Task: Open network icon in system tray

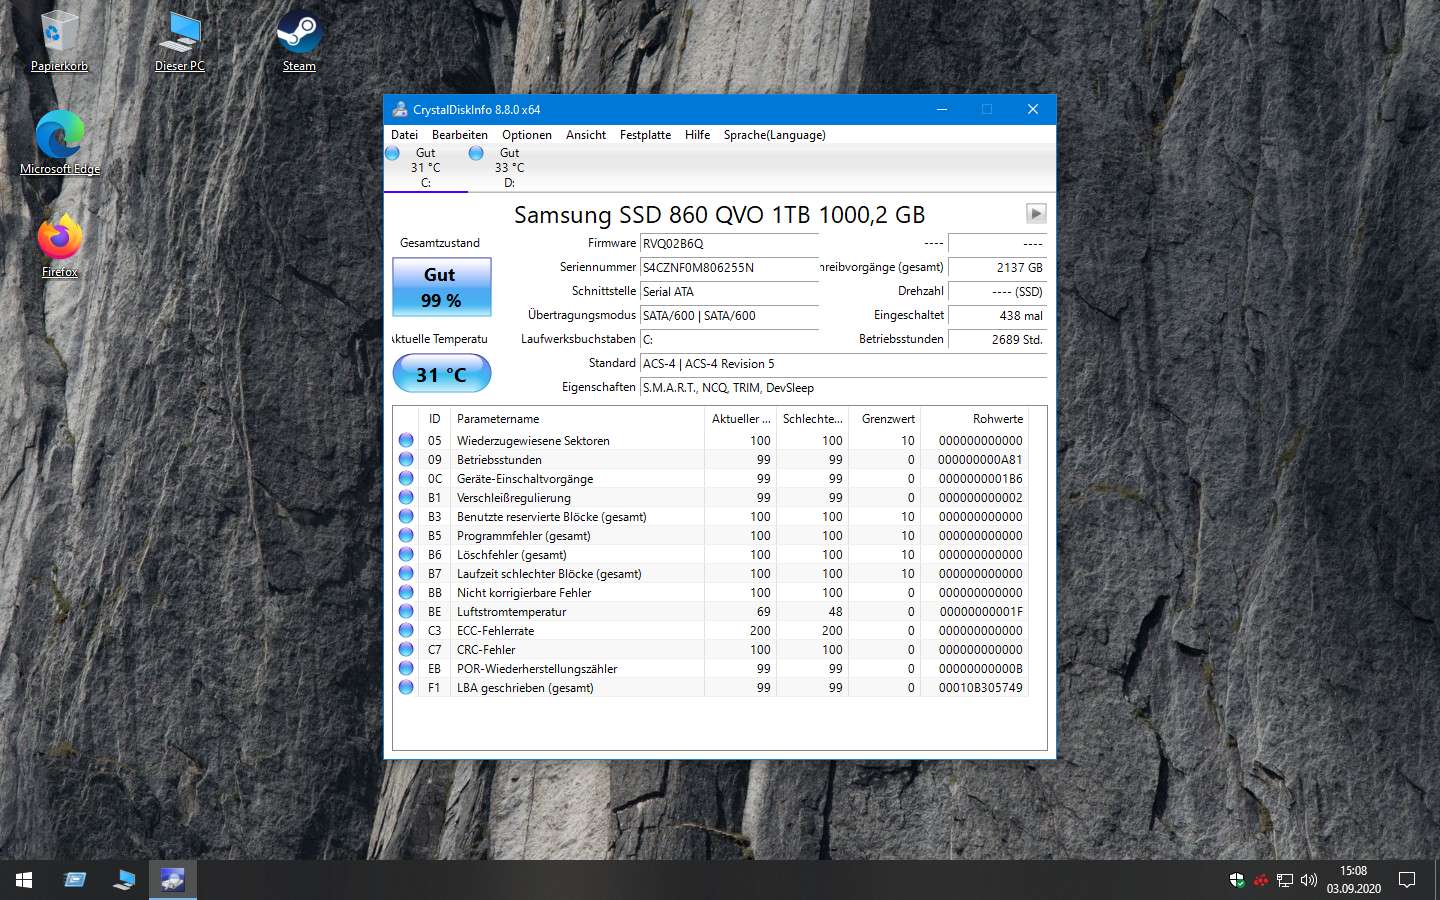Action: click(1285, 880)
